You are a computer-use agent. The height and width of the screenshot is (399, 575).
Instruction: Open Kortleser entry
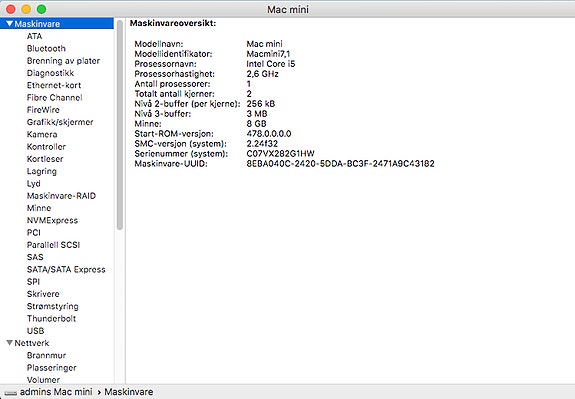pyautogui.click(x=45, y=159)
